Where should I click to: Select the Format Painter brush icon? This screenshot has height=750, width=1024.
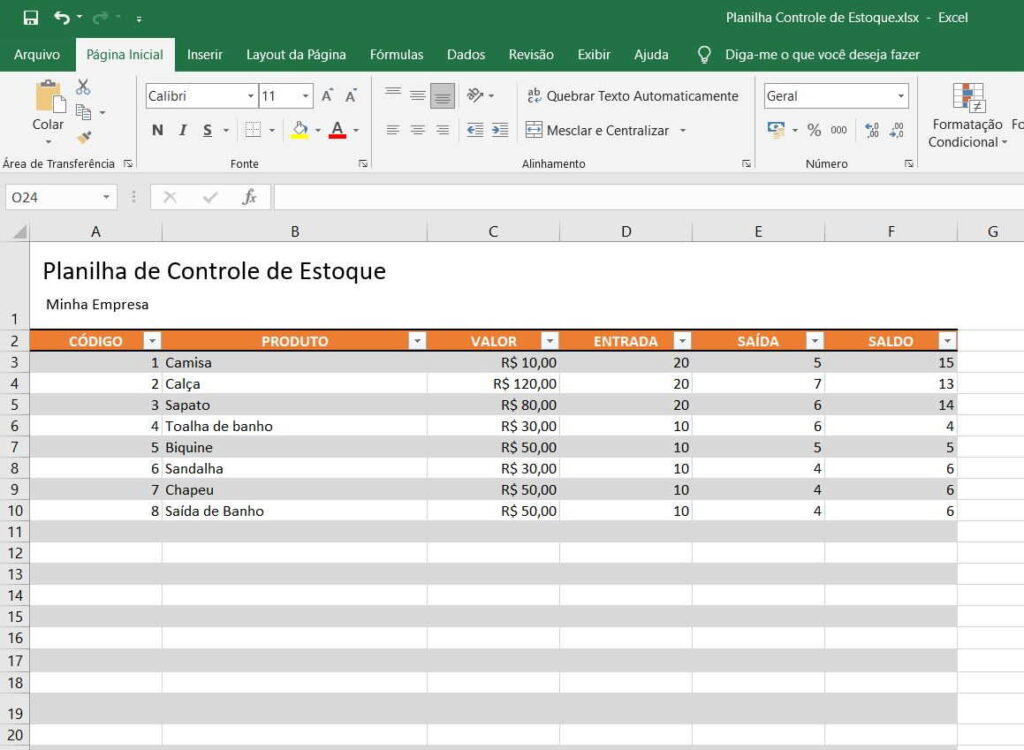click(x=83, y=137)
